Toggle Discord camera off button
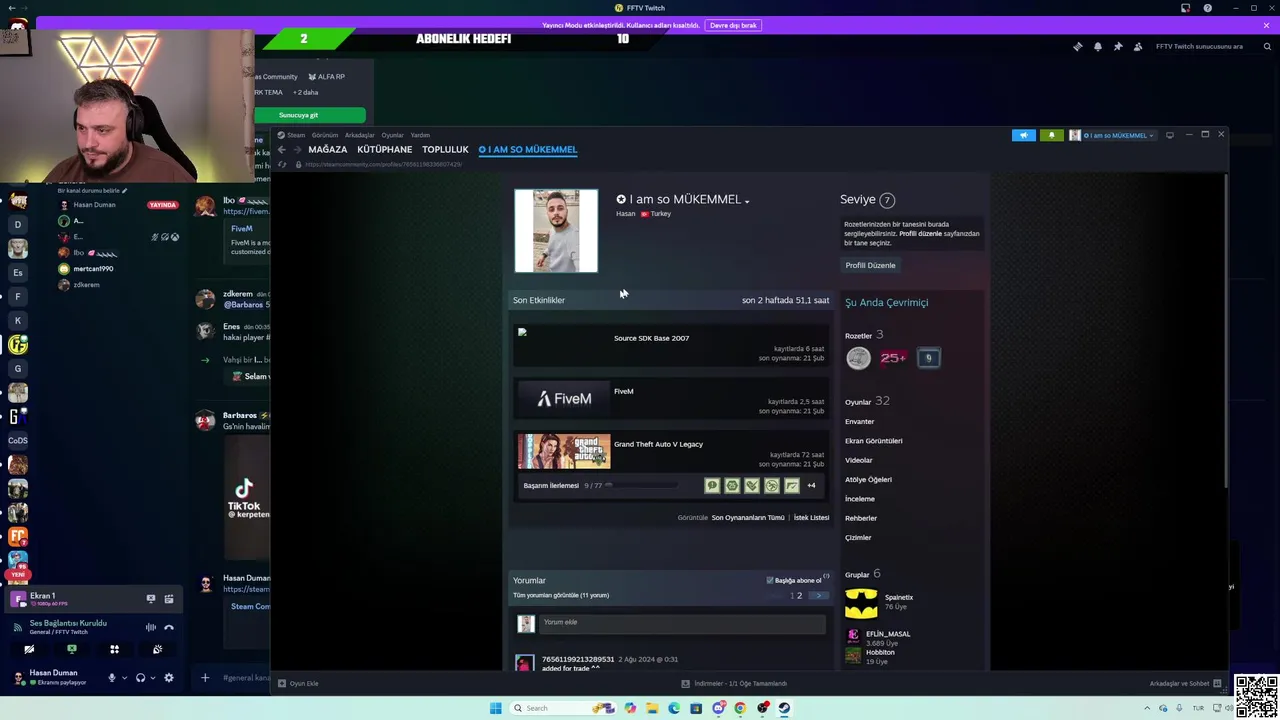Screen dimensions: 1280x720 (29, 649)
